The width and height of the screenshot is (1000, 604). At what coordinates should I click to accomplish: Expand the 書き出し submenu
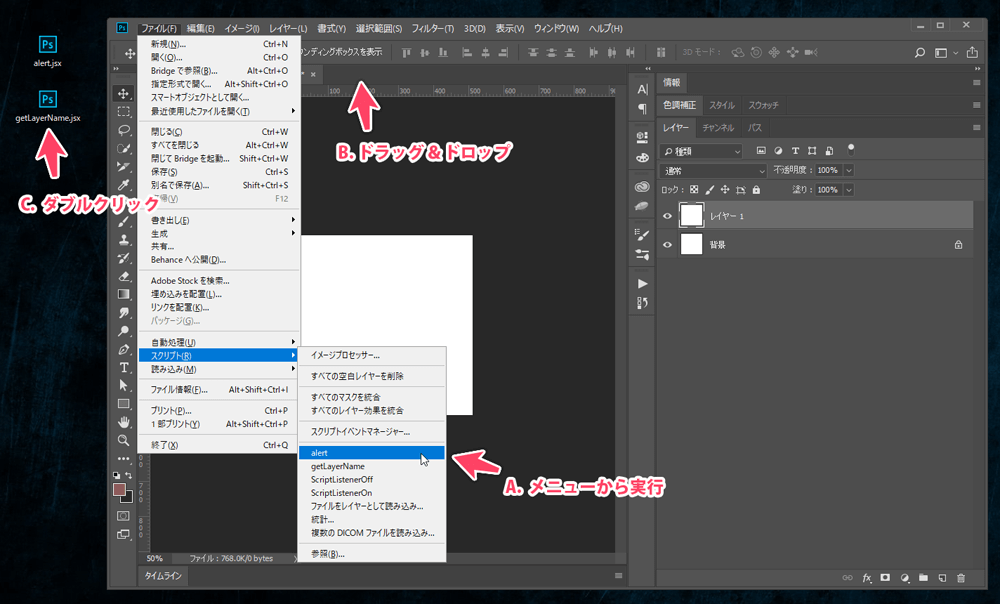coord(219,220)
